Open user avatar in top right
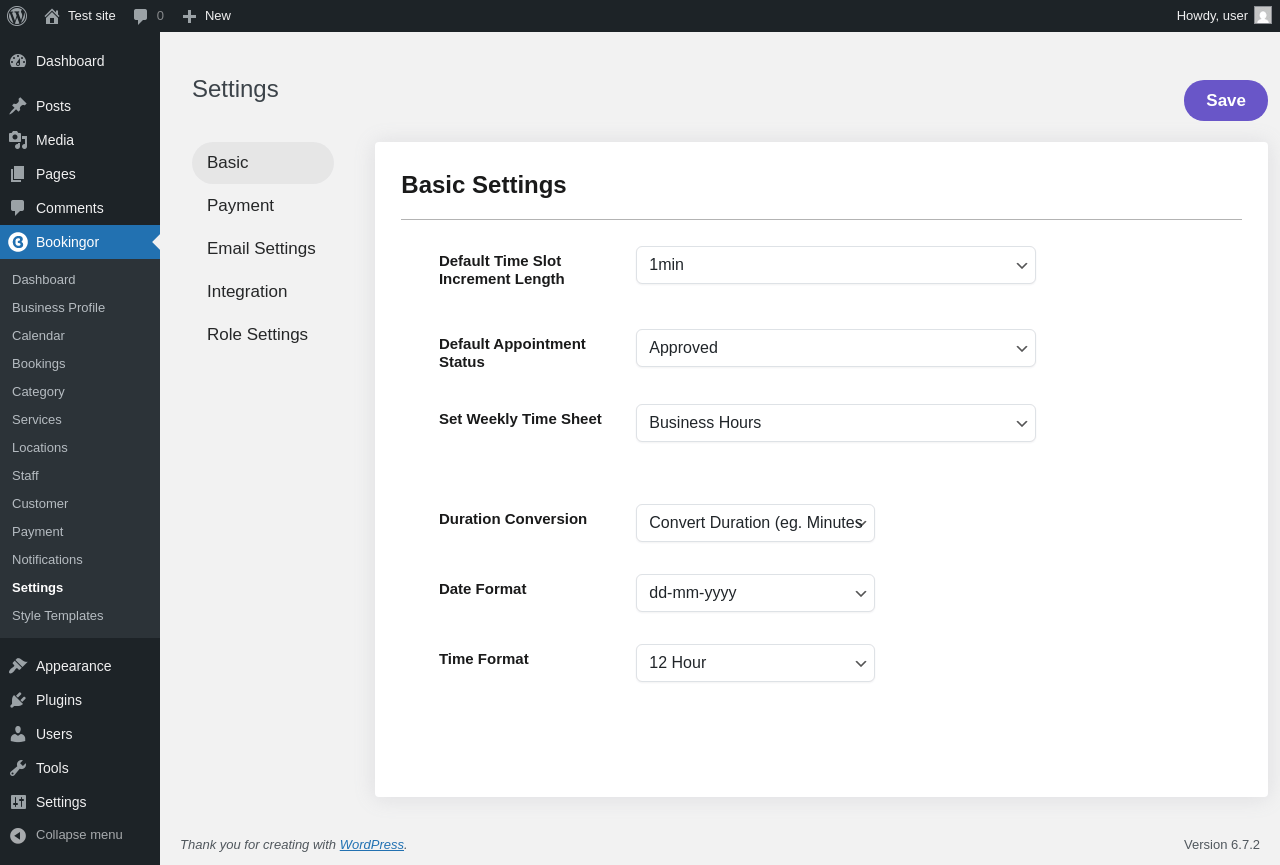Screen dimensions: 1280x865 1263,15
